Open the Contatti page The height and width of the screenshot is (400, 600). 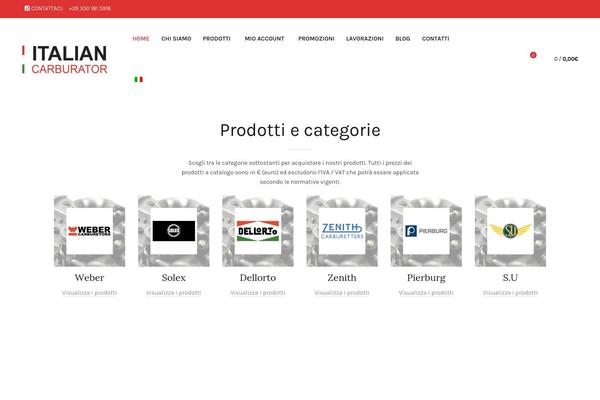click(x=435, y=39)
